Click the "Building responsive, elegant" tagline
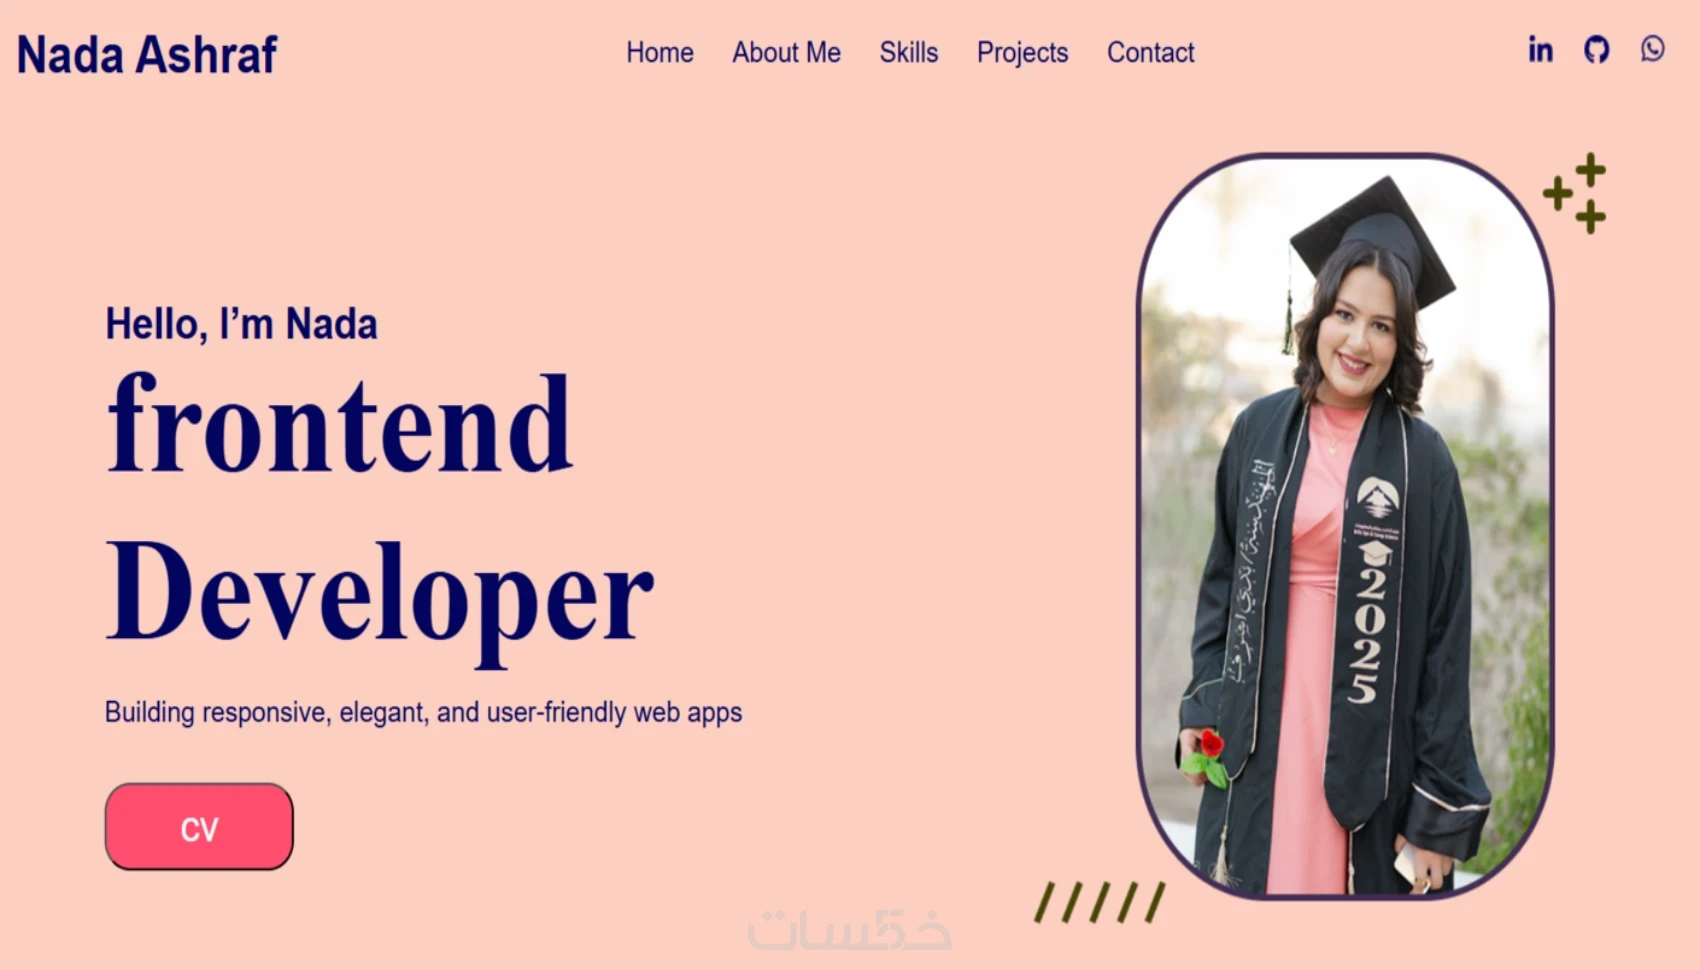The width and height of the screenshot is (1700, 970). click(x=423, y=712)
